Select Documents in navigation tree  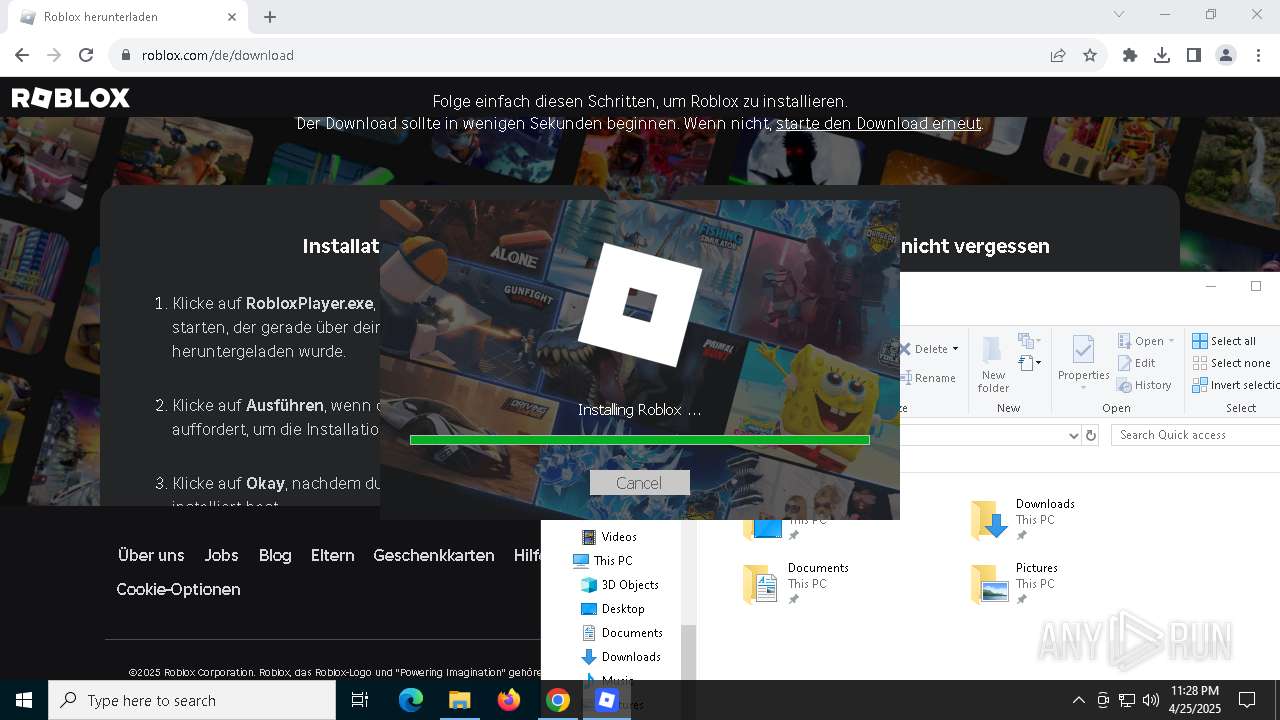[622, 633]
